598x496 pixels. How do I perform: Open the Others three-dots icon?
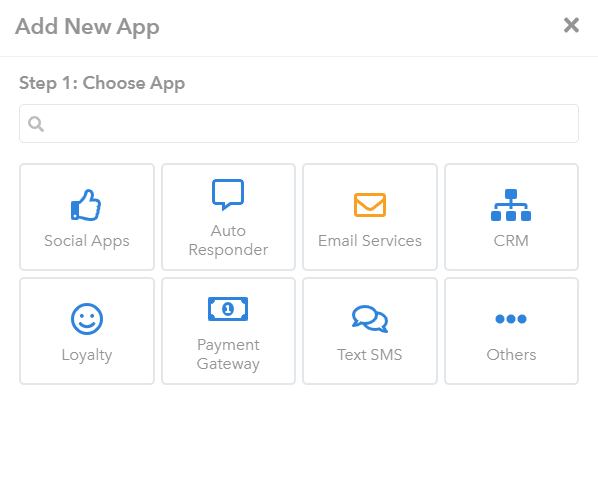click(511, 319)
